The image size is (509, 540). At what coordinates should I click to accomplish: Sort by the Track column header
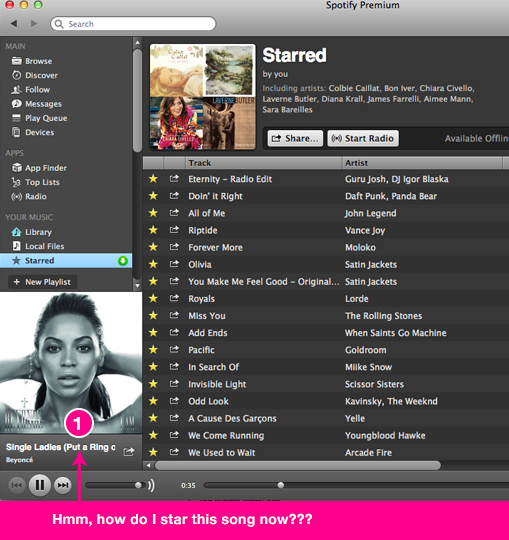263,163
